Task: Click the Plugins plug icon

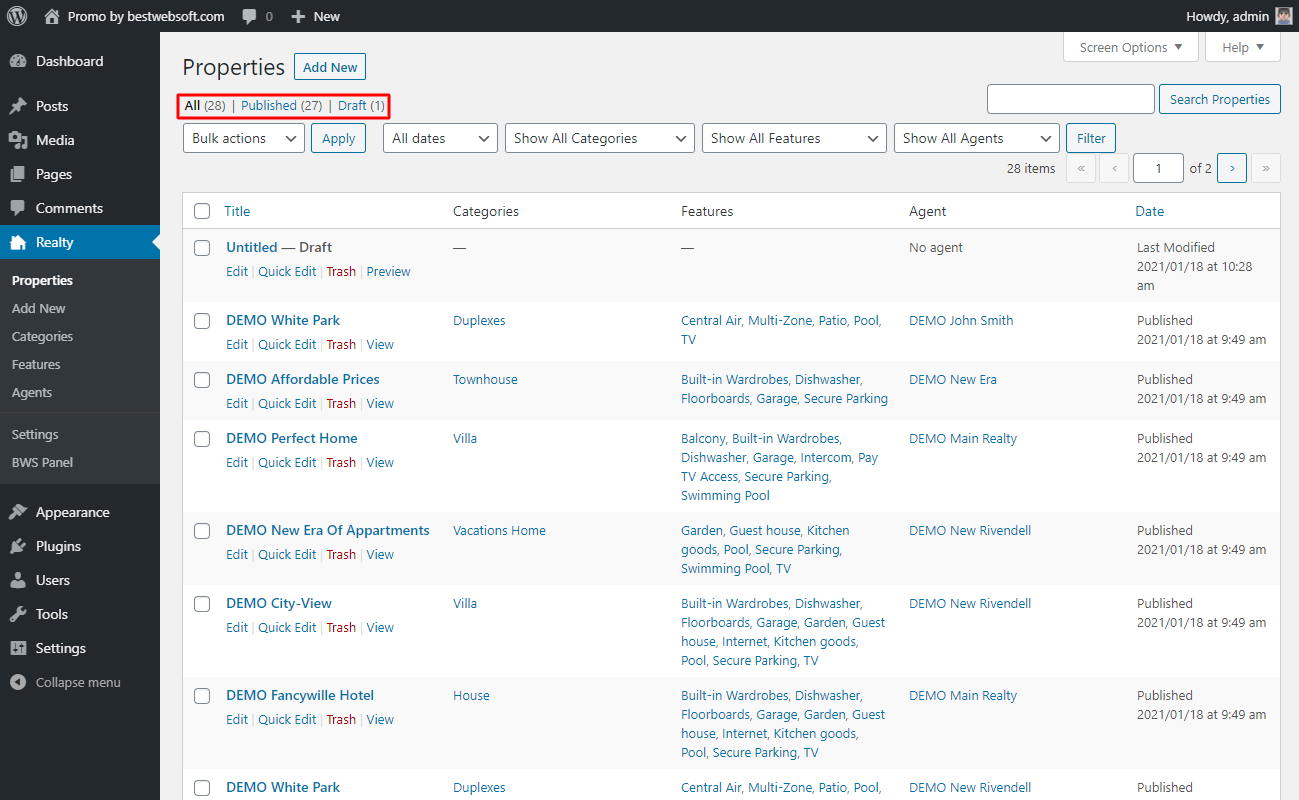Action: [18, 546]
